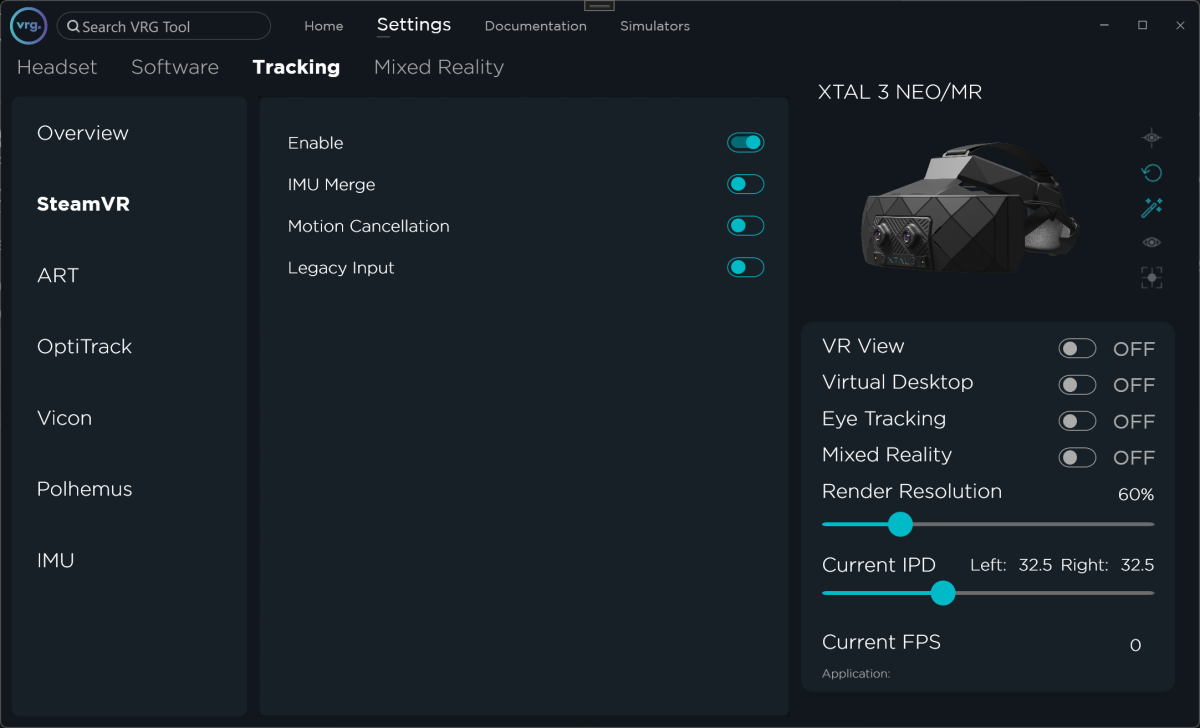The height and width of the screenshot is (728, 1200).
Task: Open the Polhemus tracking section
Action: tap(85, 489)
